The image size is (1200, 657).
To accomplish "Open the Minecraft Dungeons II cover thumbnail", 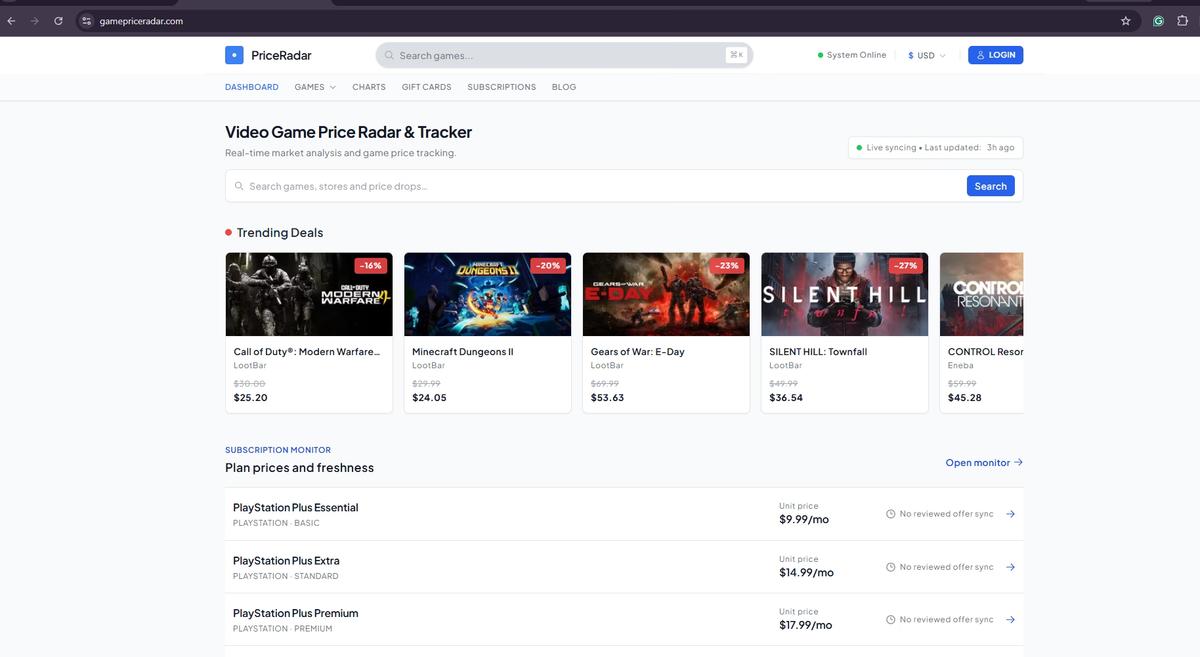I will (x=488, y=294).
